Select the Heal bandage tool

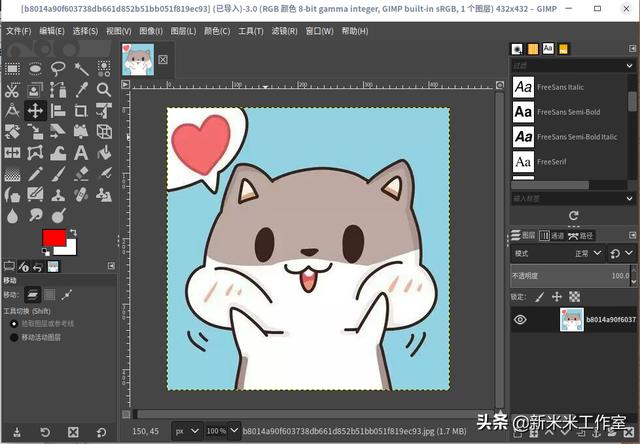click(81, 195)
